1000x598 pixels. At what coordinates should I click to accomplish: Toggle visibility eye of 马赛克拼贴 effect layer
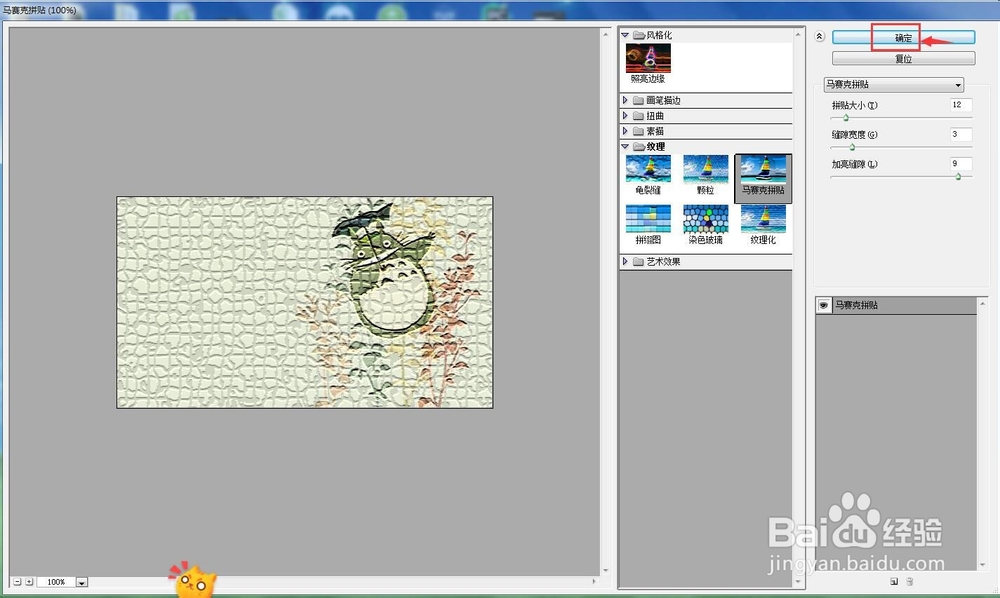point(823,305)
